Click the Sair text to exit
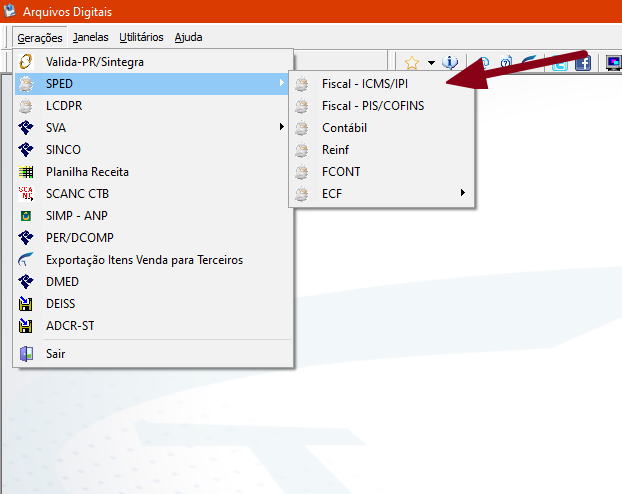622x494 pixels. tap(56, 354)
